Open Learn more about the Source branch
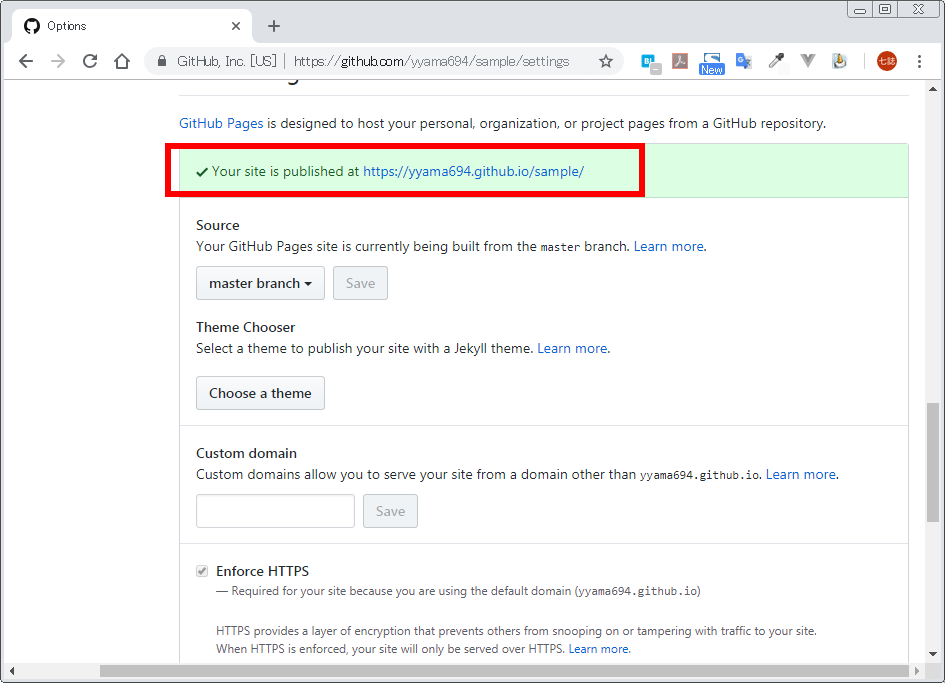This screenshot has width=945, height=683. [x=668, y=247]
